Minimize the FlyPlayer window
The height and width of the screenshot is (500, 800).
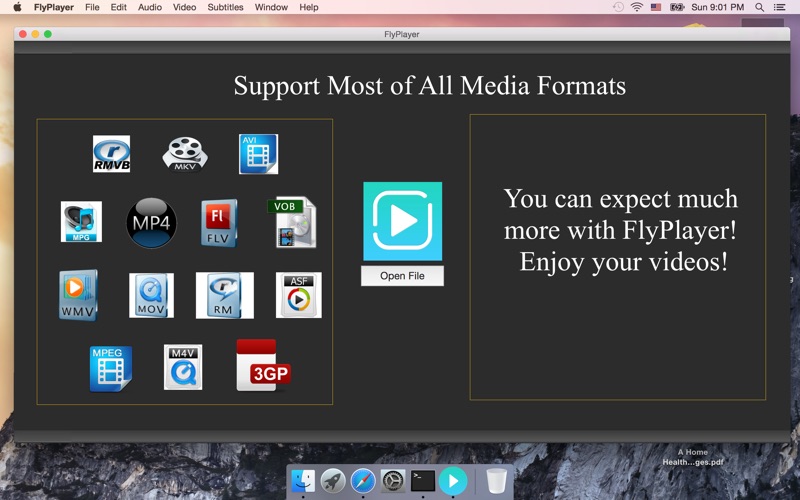[35, 34]
